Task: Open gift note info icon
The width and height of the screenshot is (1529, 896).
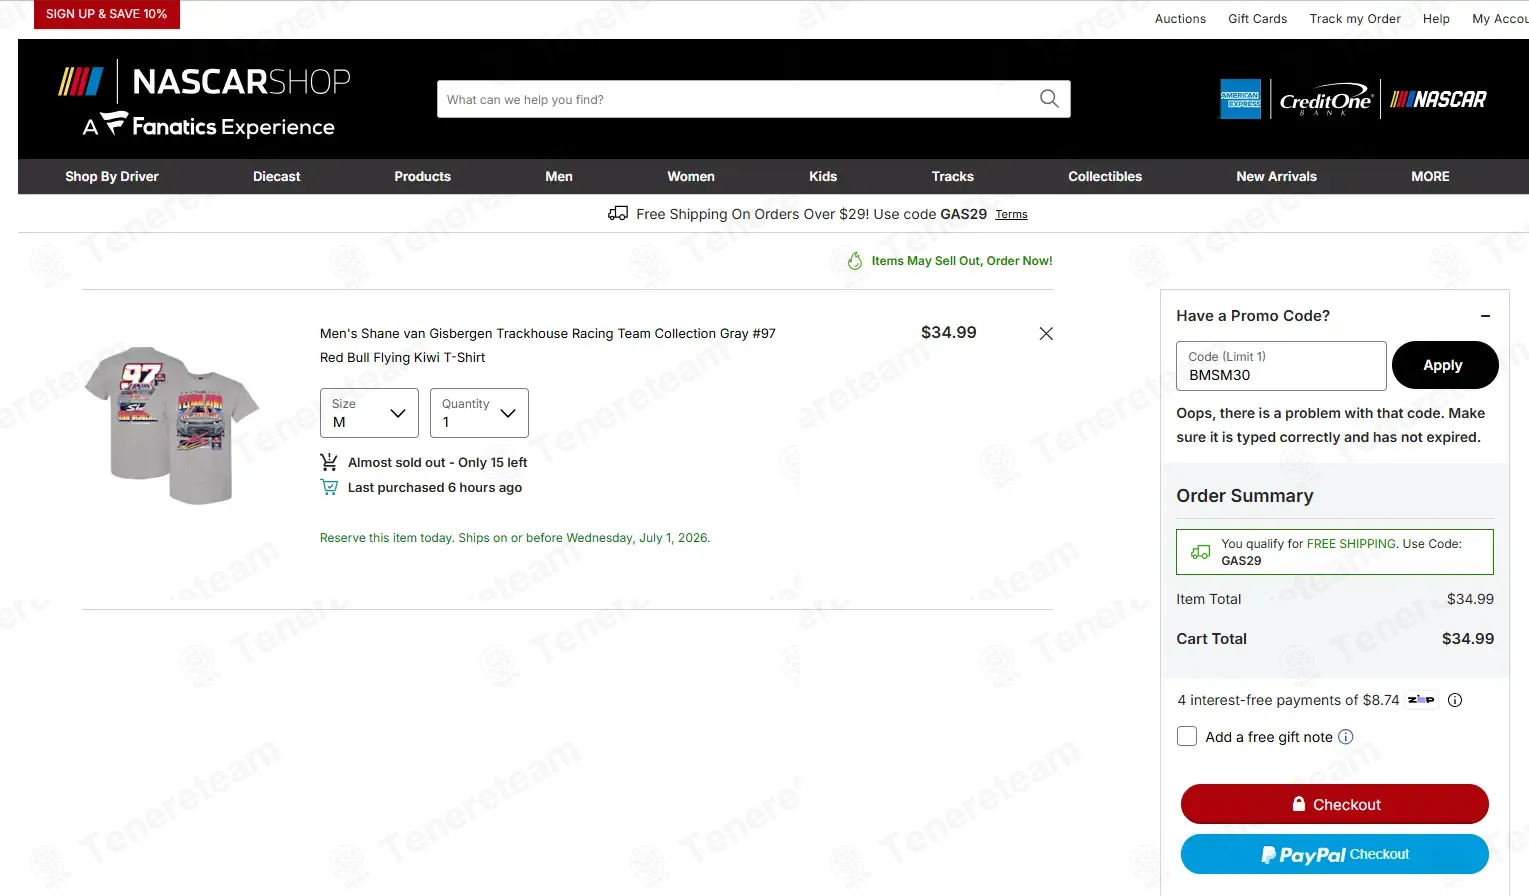Action: 1346,737
